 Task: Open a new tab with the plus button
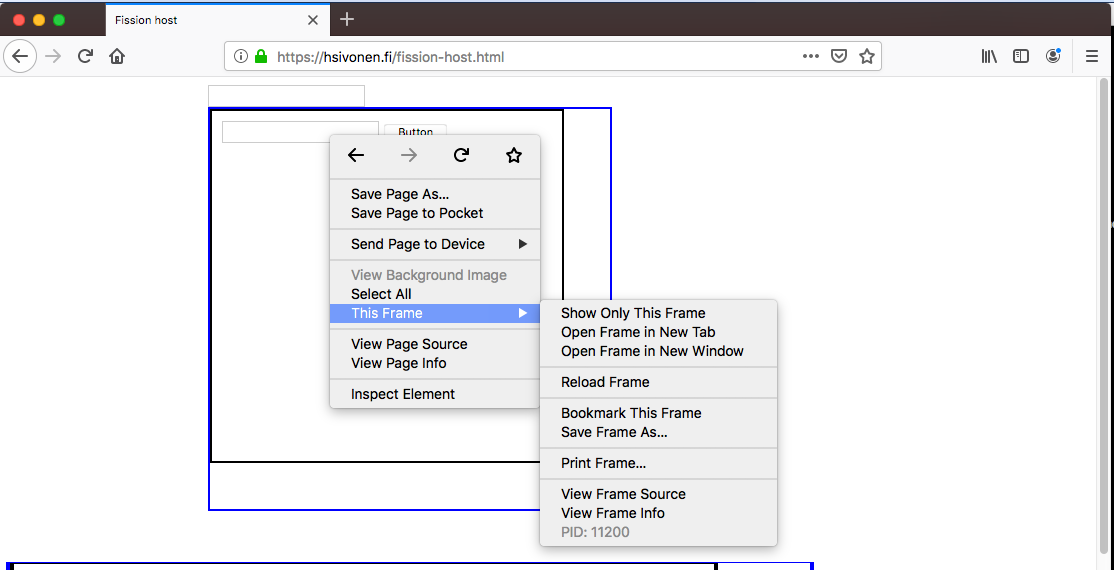[347, 19]
